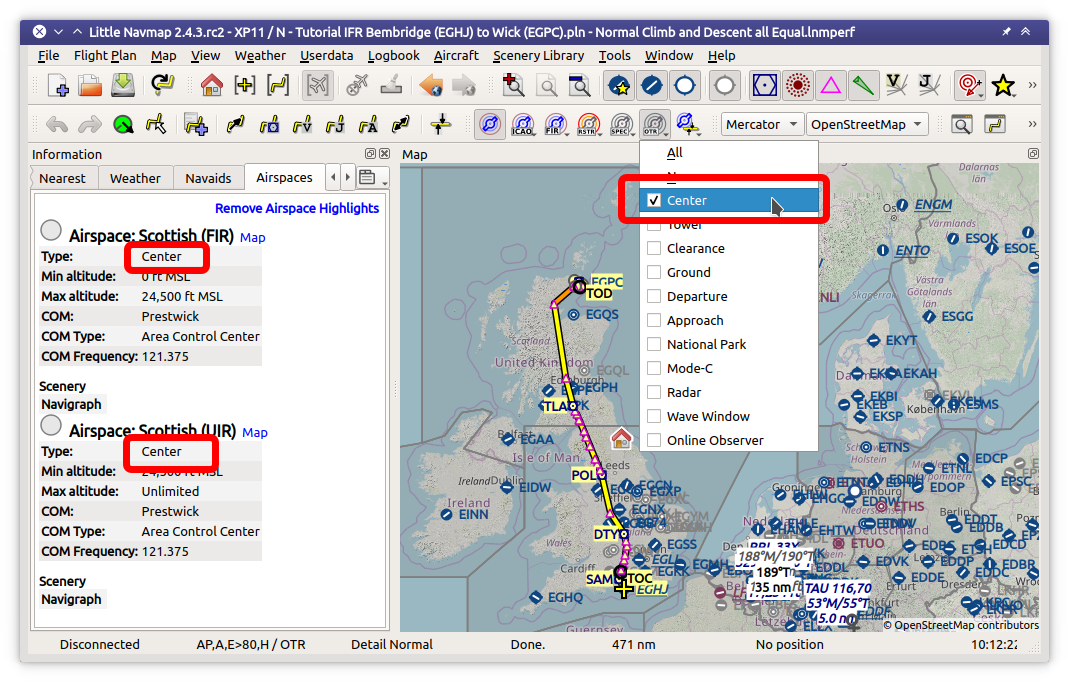Toggle Victor airways V icon

click(896, 85)
